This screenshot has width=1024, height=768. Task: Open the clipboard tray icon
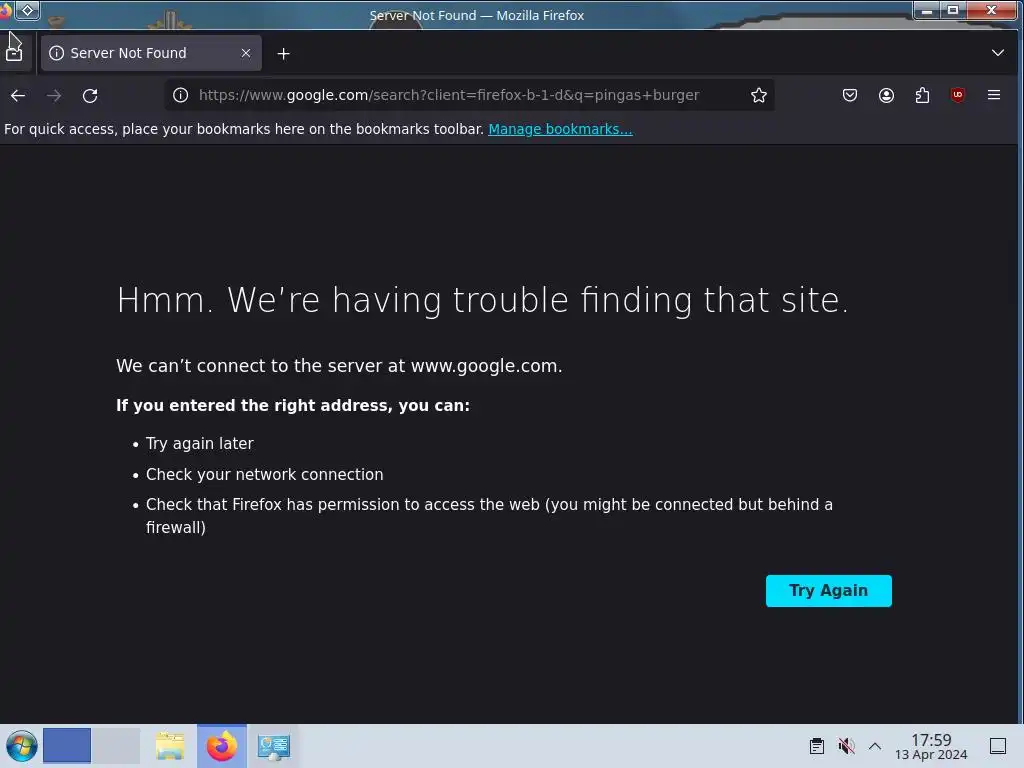(816, 746)
